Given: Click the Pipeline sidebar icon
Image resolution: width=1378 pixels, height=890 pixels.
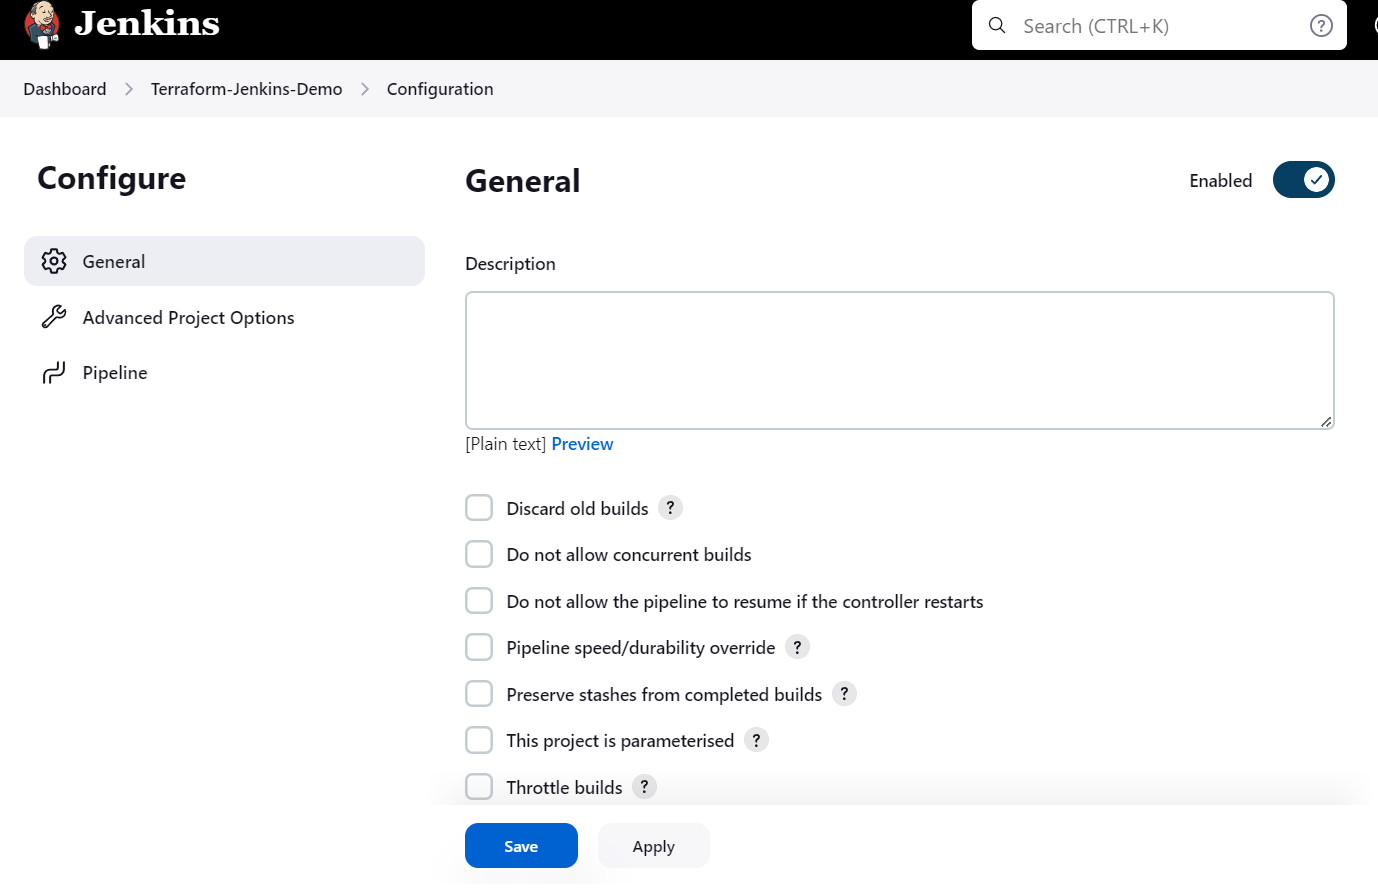Looking at the screenshot, I should (x=54, y=373).
